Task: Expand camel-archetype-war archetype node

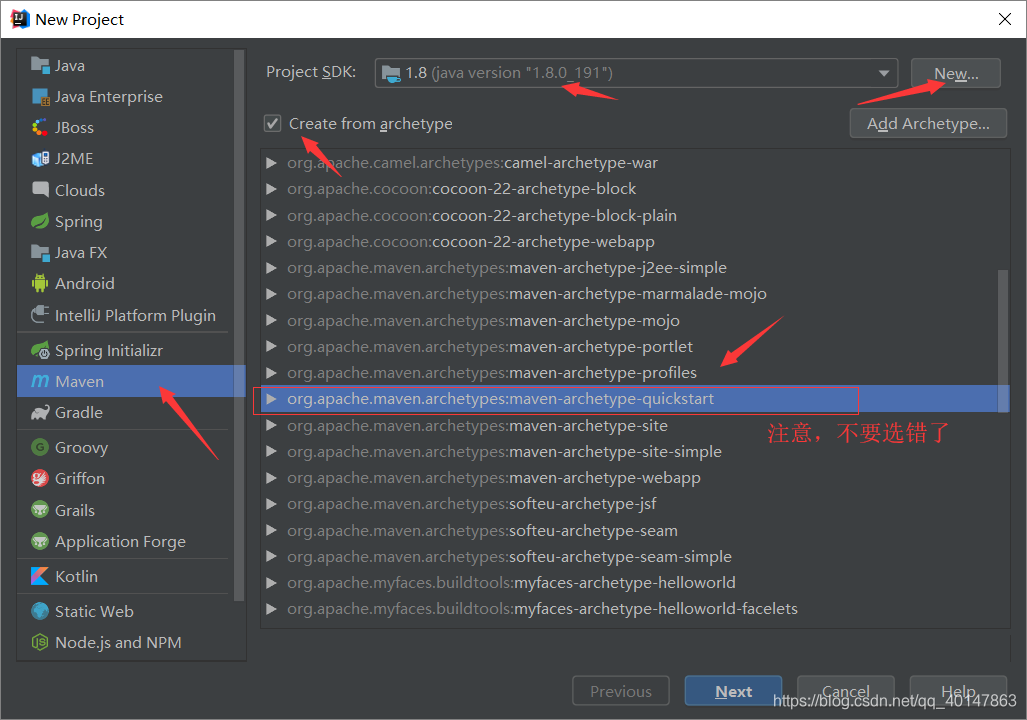Action: [x=271, y=162]
